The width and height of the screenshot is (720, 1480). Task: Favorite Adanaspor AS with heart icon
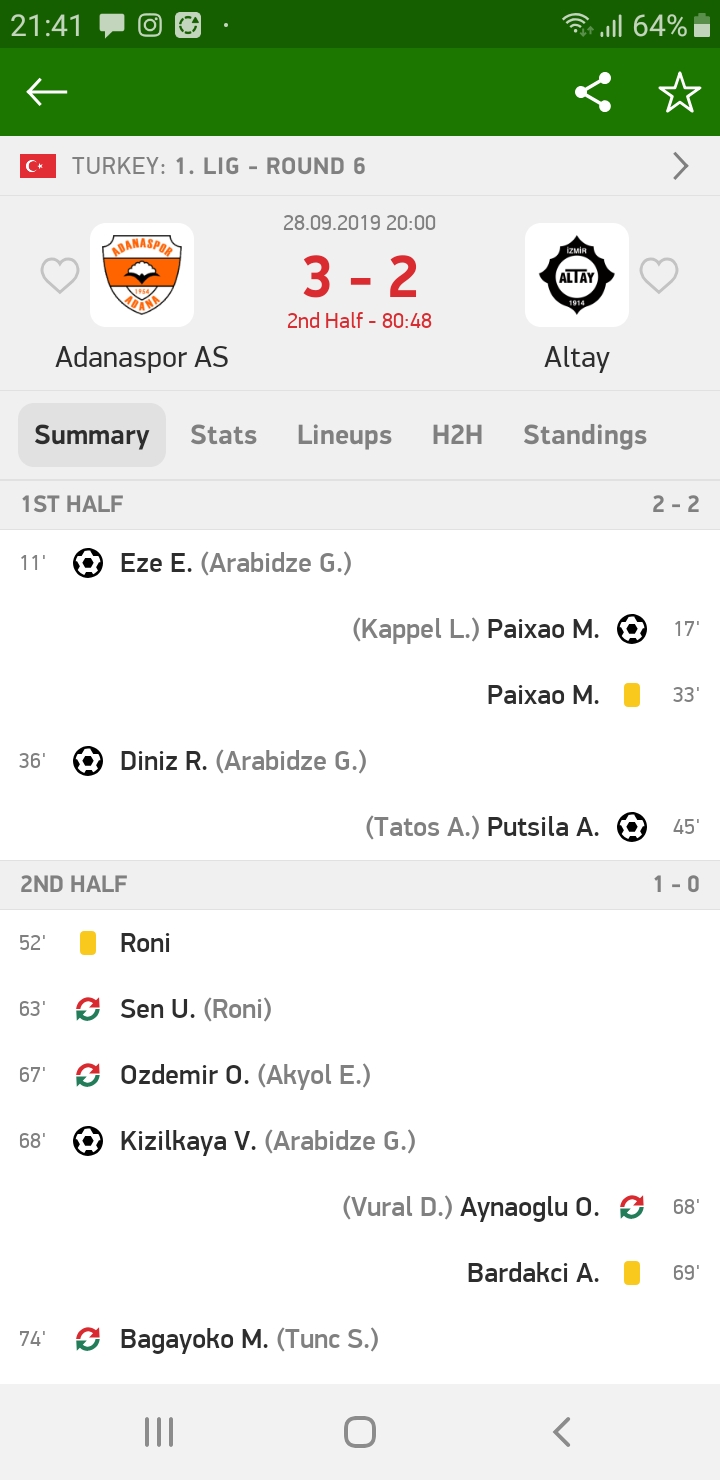point(59,275)
